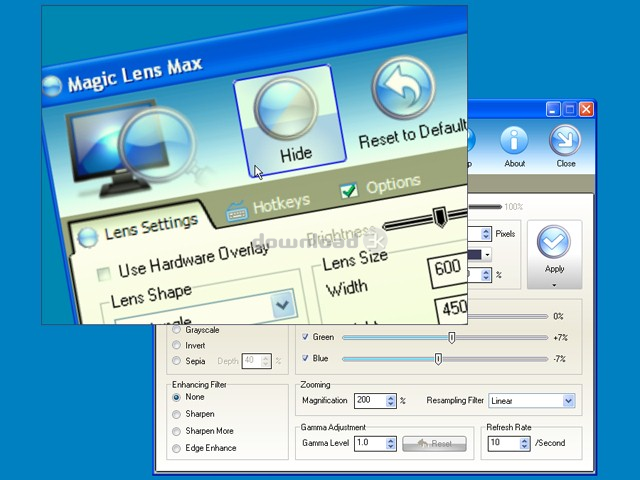Click the Gamma Reset button
The width and height of the screenshot is (640, 480).
(434, 444)
